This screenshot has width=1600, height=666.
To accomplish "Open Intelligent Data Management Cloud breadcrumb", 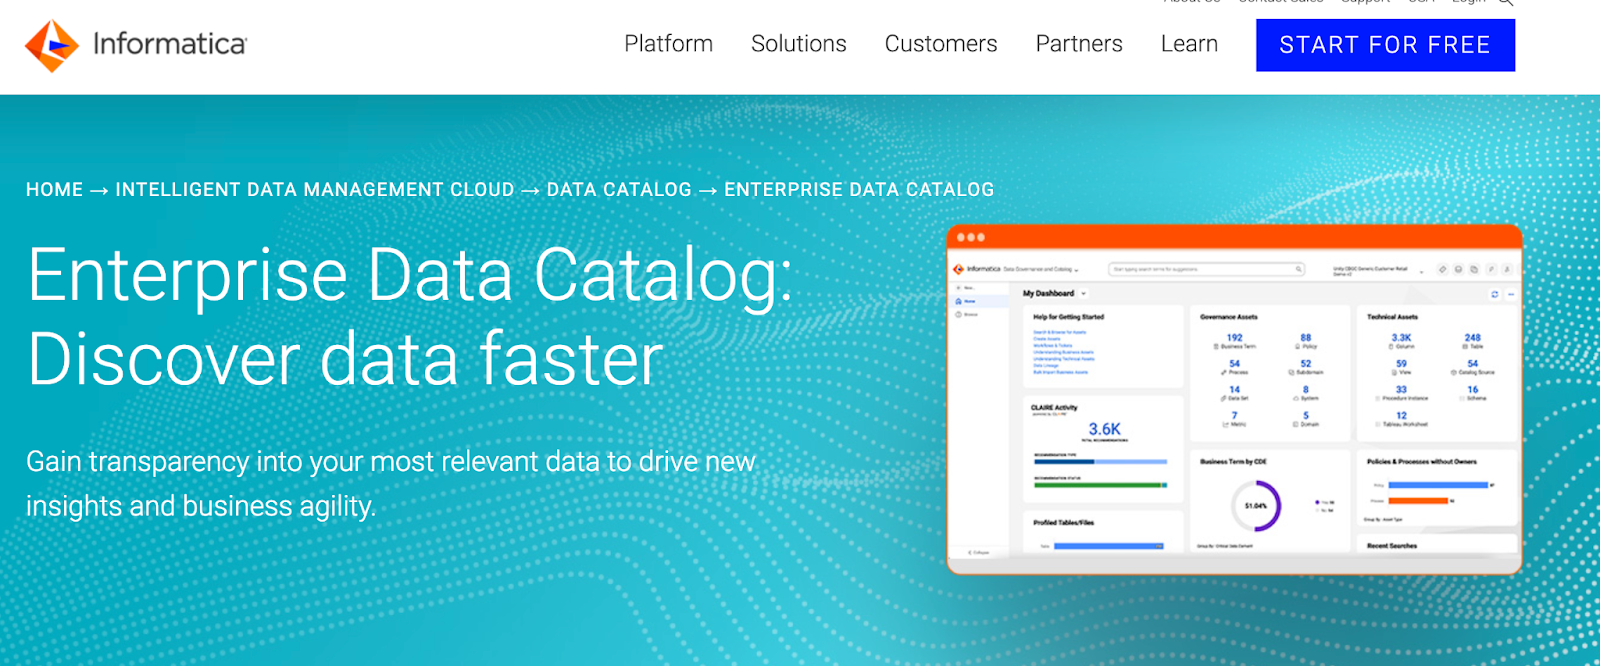I will click(315, 190).
